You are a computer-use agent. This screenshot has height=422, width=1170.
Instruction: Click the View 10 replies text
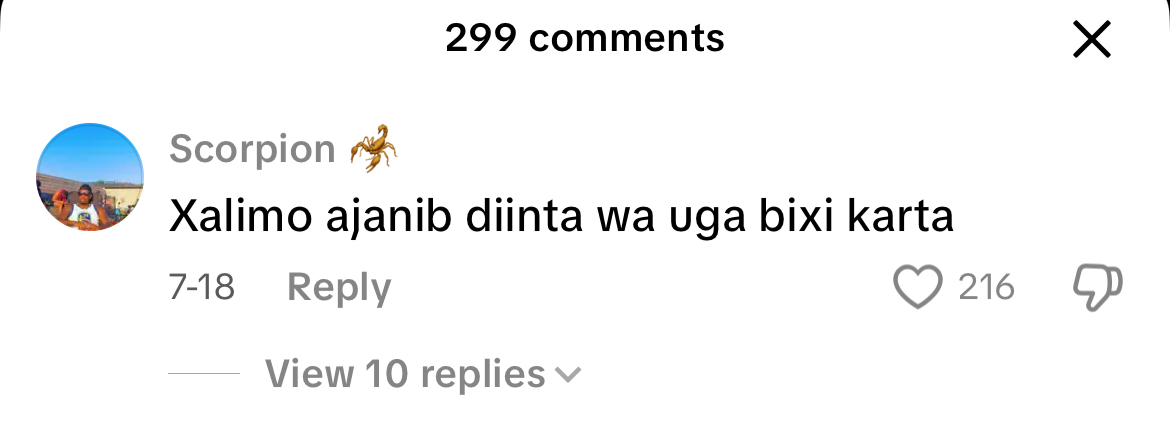405,374
